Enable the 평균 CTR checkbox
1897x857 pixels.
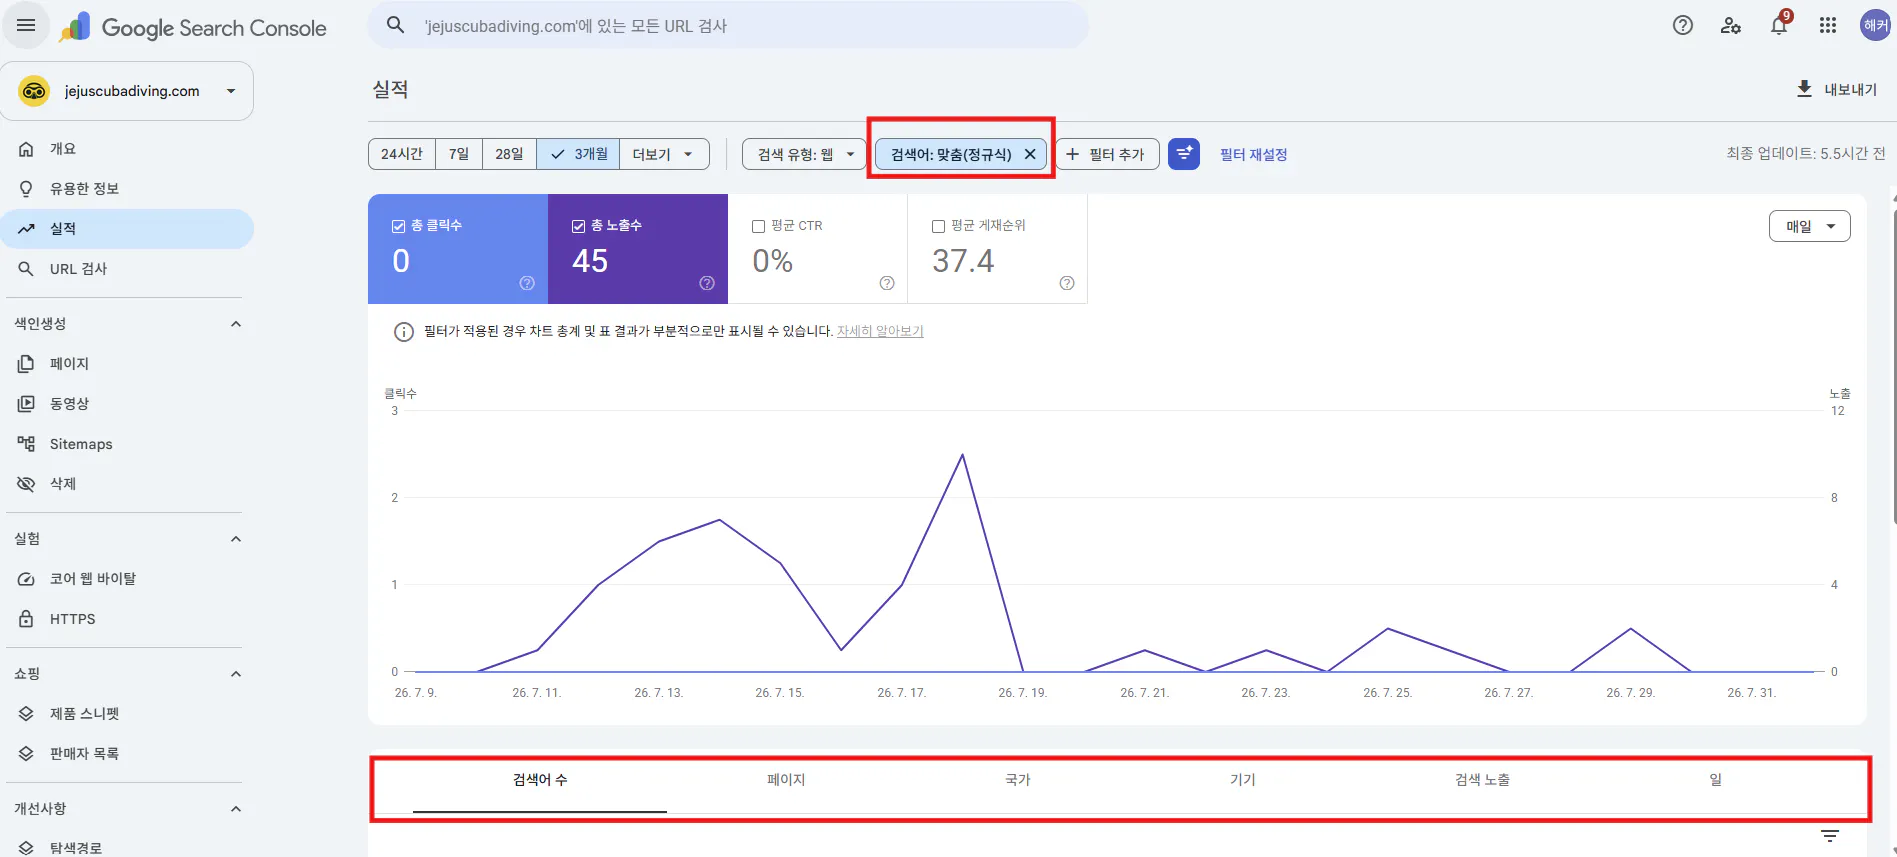point(758,227)
